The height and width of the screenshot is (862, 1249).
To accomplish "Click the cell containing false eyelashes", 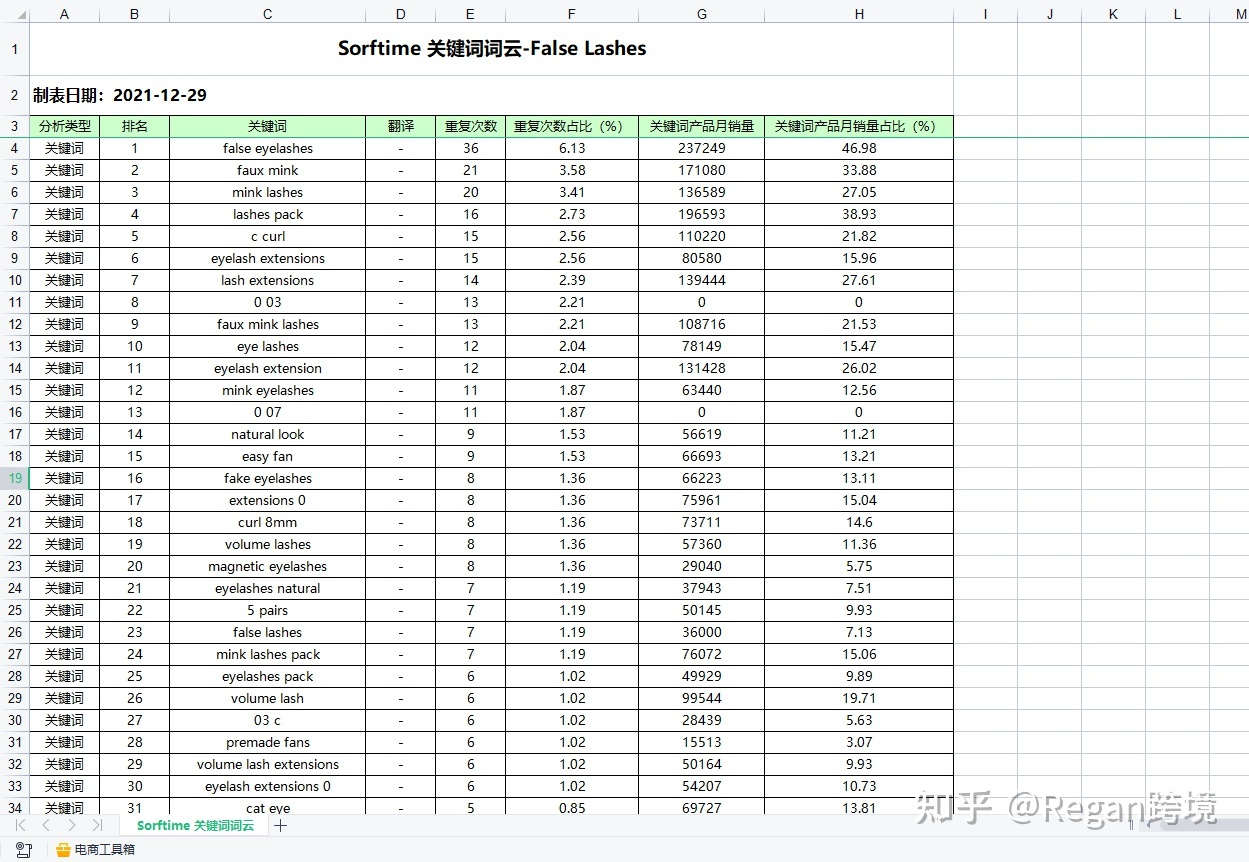I will tap(266, 148).
